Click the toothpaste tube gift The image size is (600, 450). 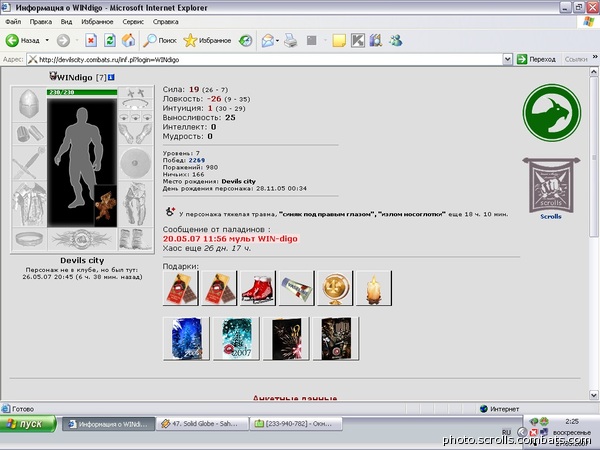point(297,288)
